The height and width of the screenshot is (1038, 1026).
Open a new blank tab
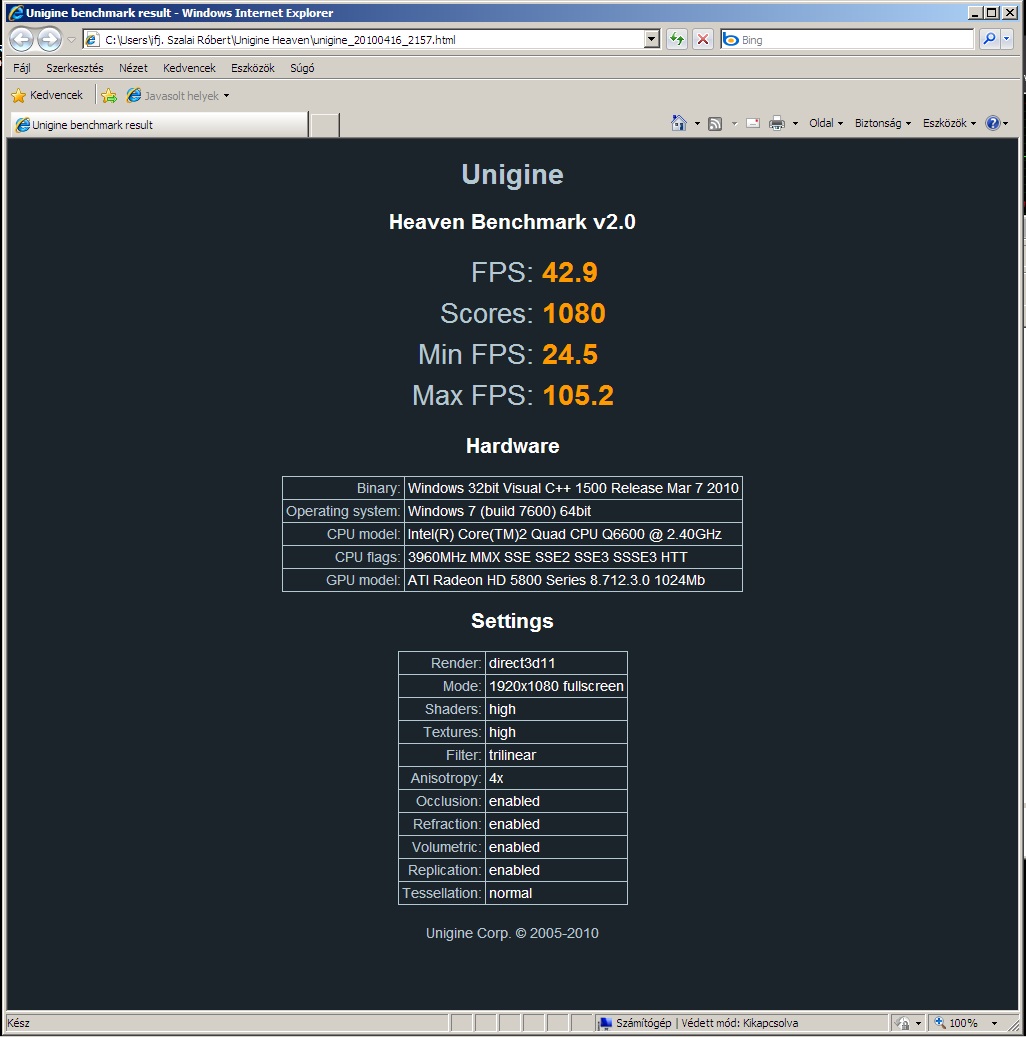[325, 124]
